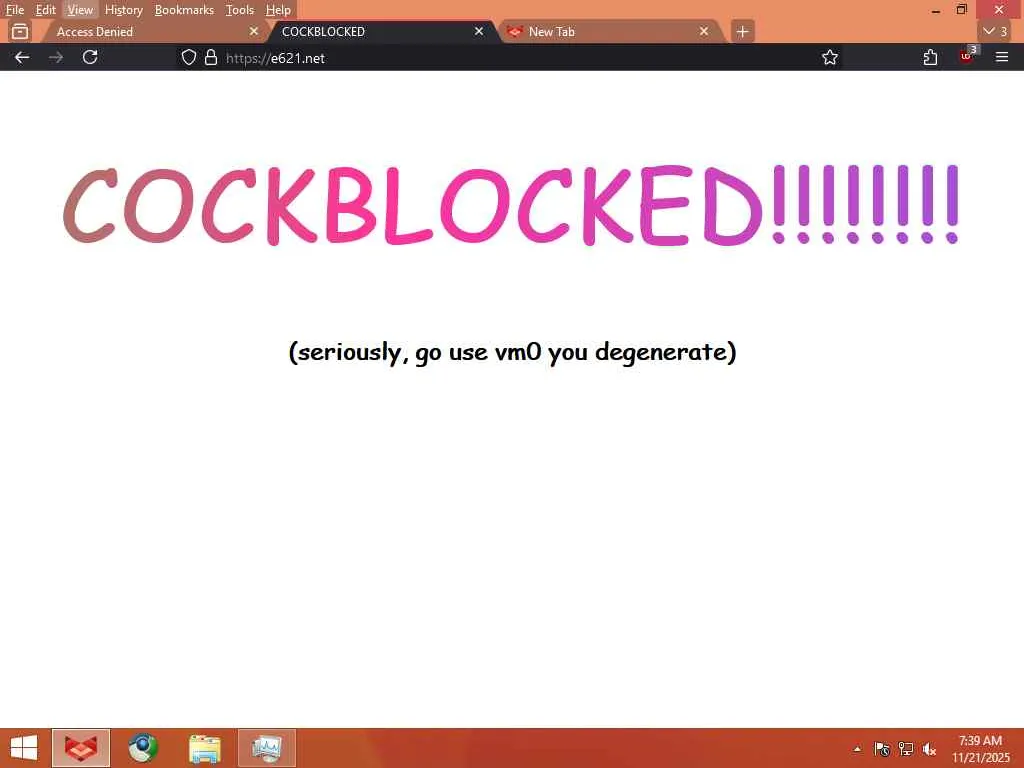View site security padlock info

click(x=211, y=57)
